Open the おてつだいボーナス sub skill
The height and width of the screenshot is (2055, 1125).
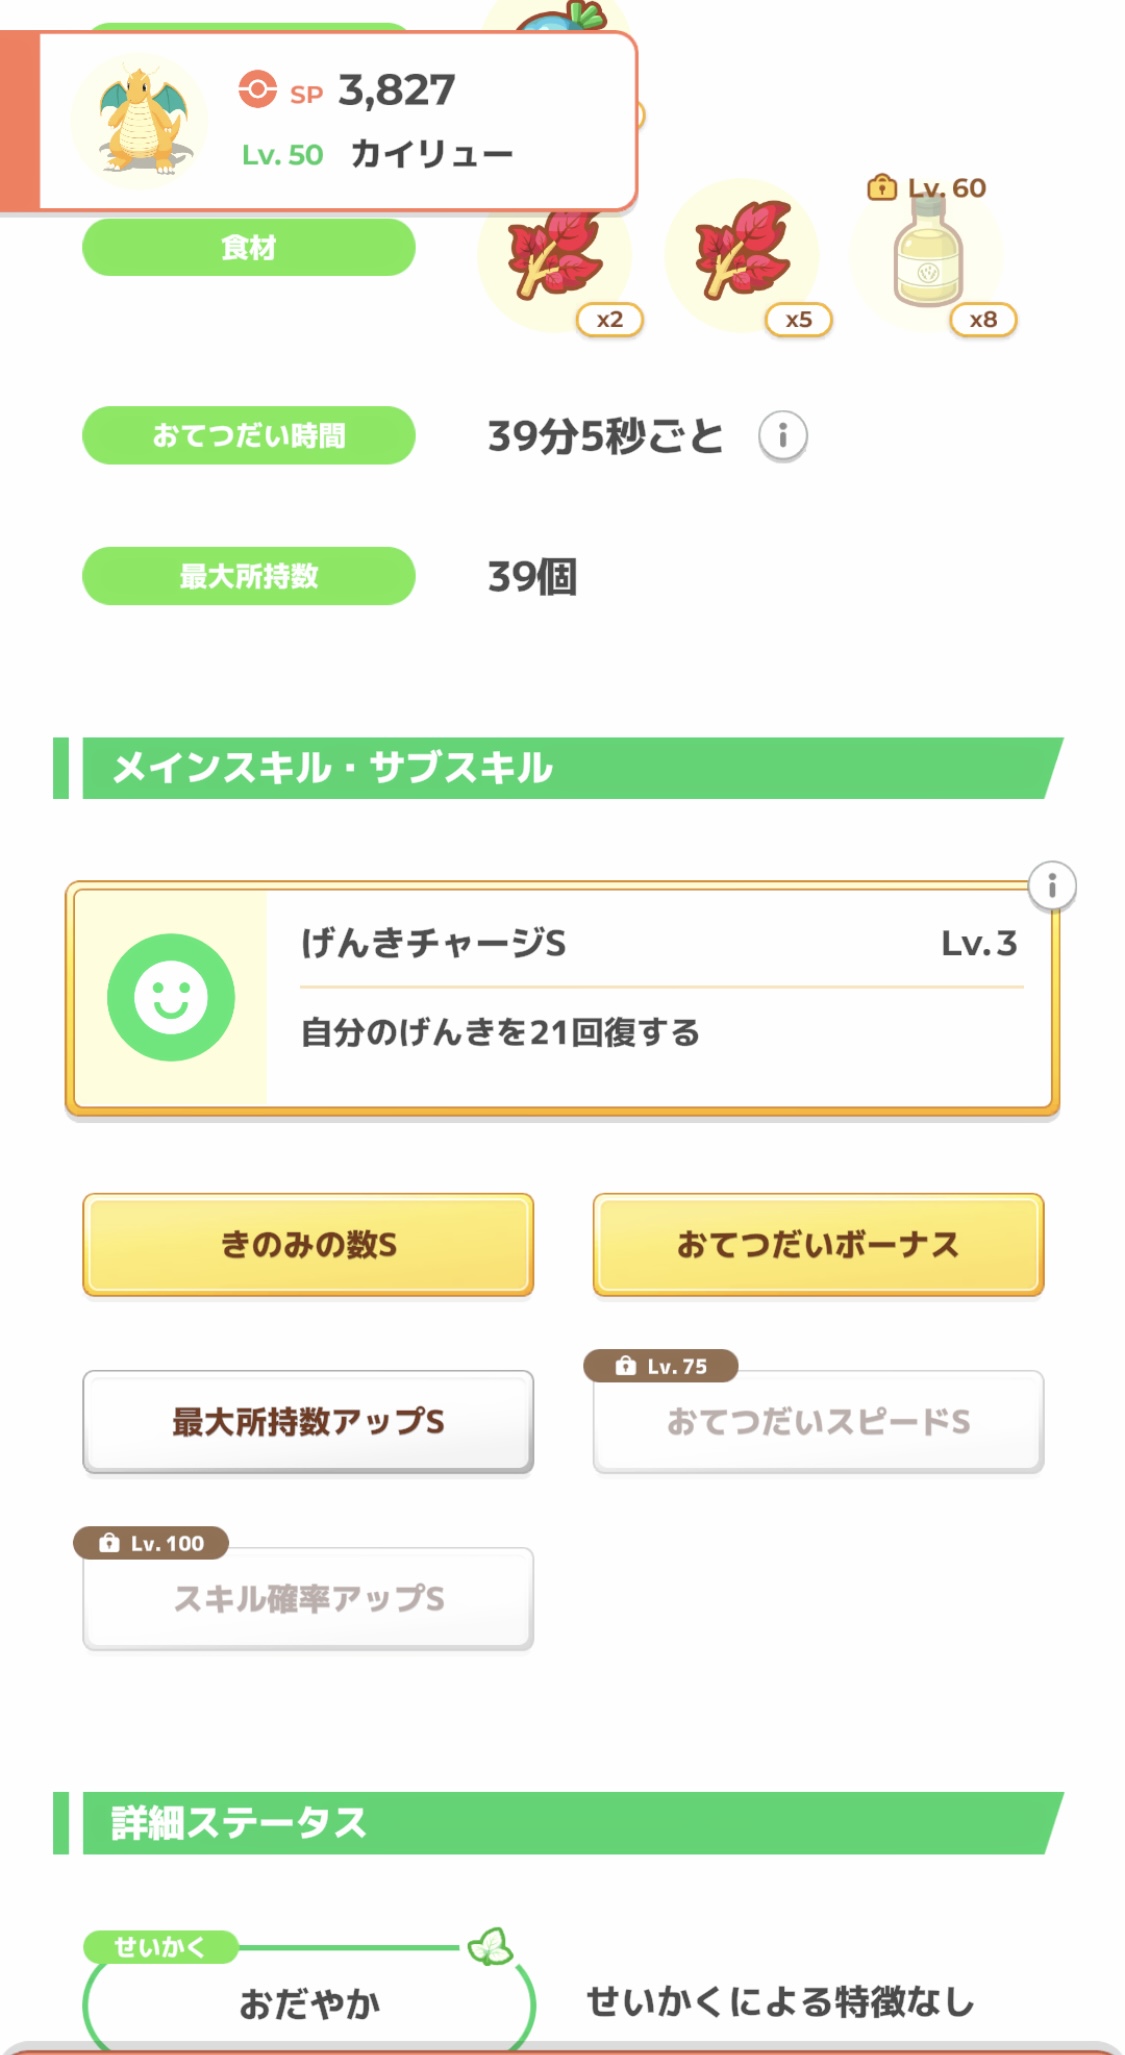coord(818,1244)
